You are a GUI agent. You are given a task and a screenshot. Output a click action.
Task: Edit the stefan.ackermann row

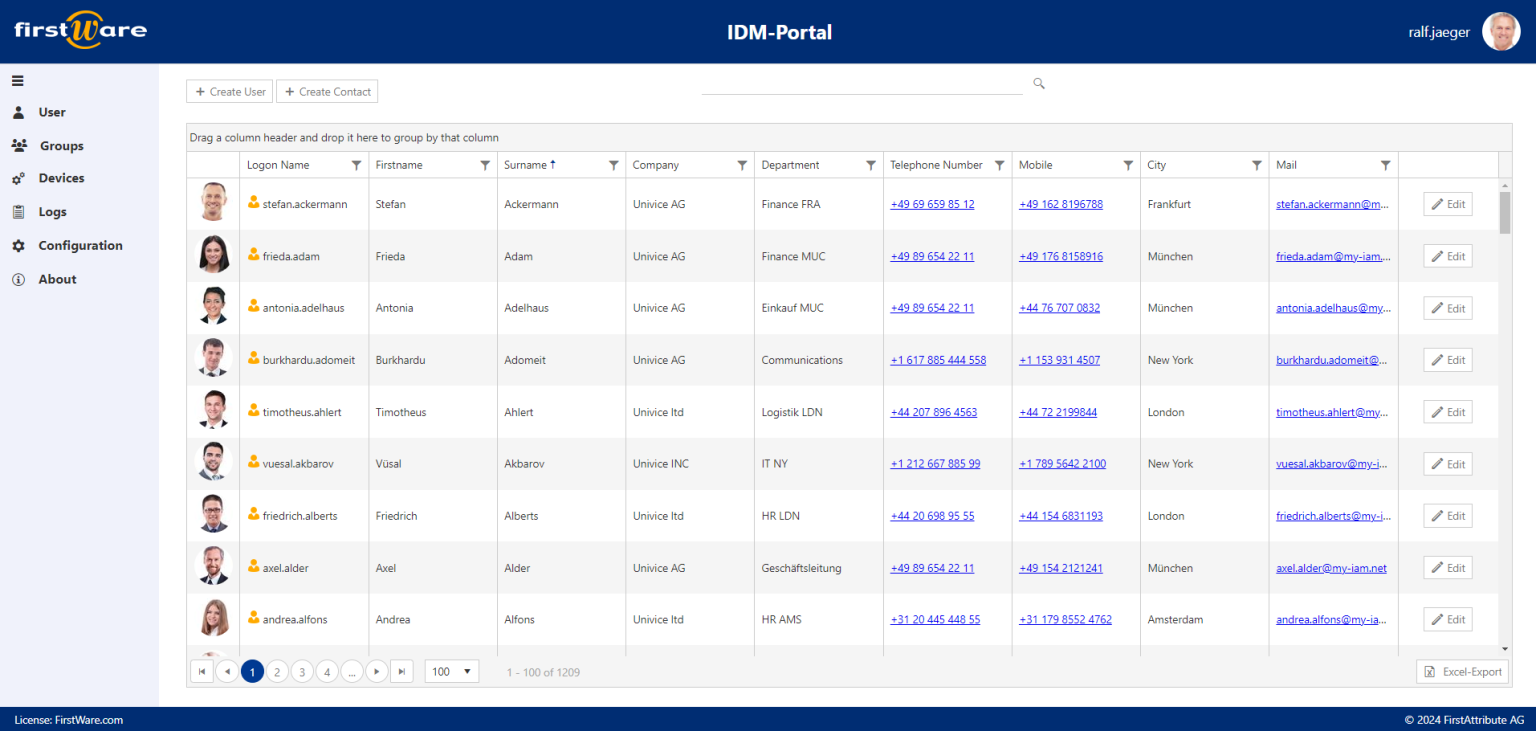pyautogui.click(x=1448, y=204)
